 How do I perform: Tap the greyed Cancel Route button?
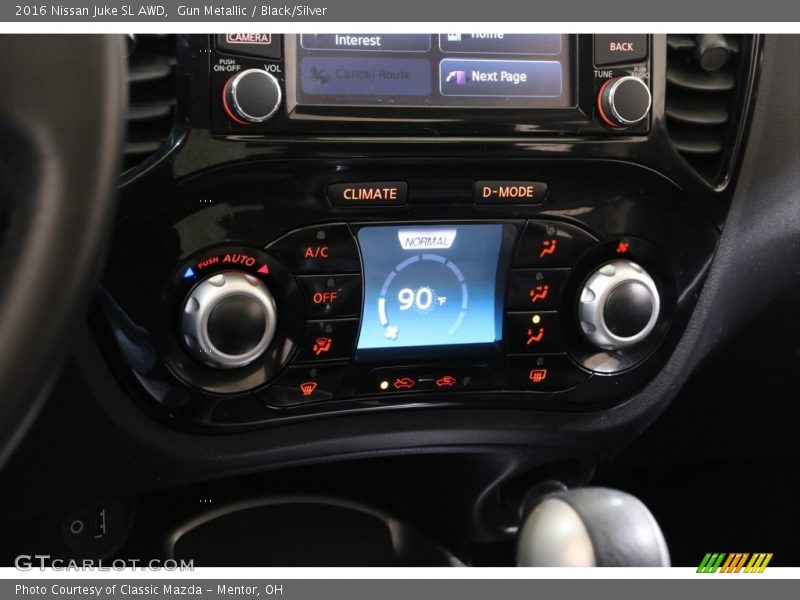[365, 76]
